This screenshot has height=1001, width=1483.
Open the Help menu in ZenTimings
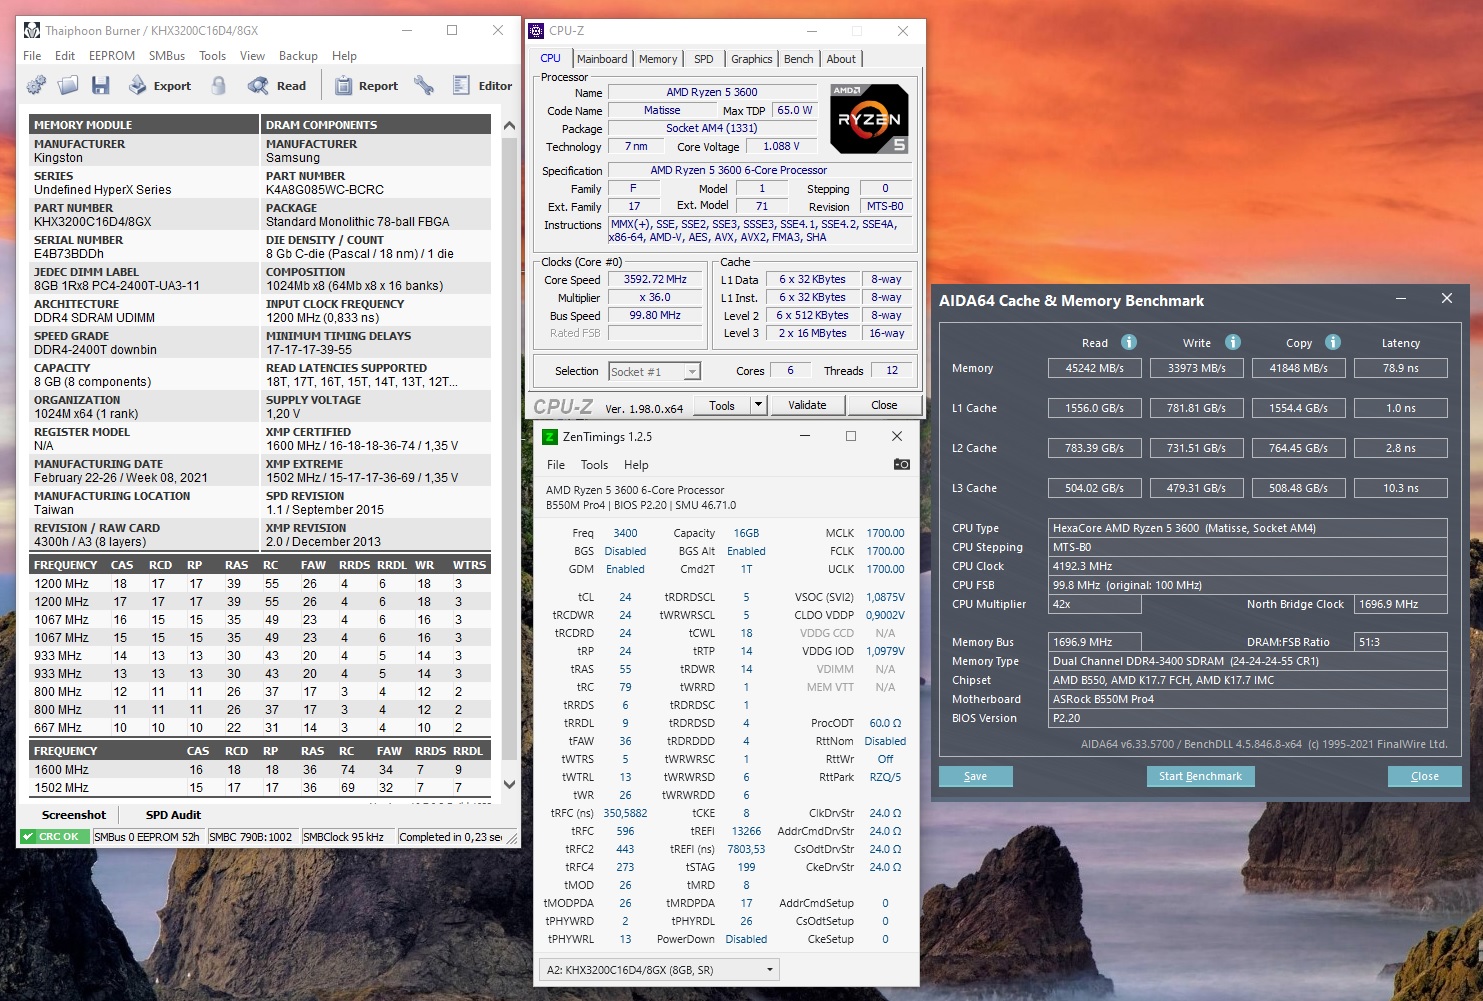(x=636, y=465)
